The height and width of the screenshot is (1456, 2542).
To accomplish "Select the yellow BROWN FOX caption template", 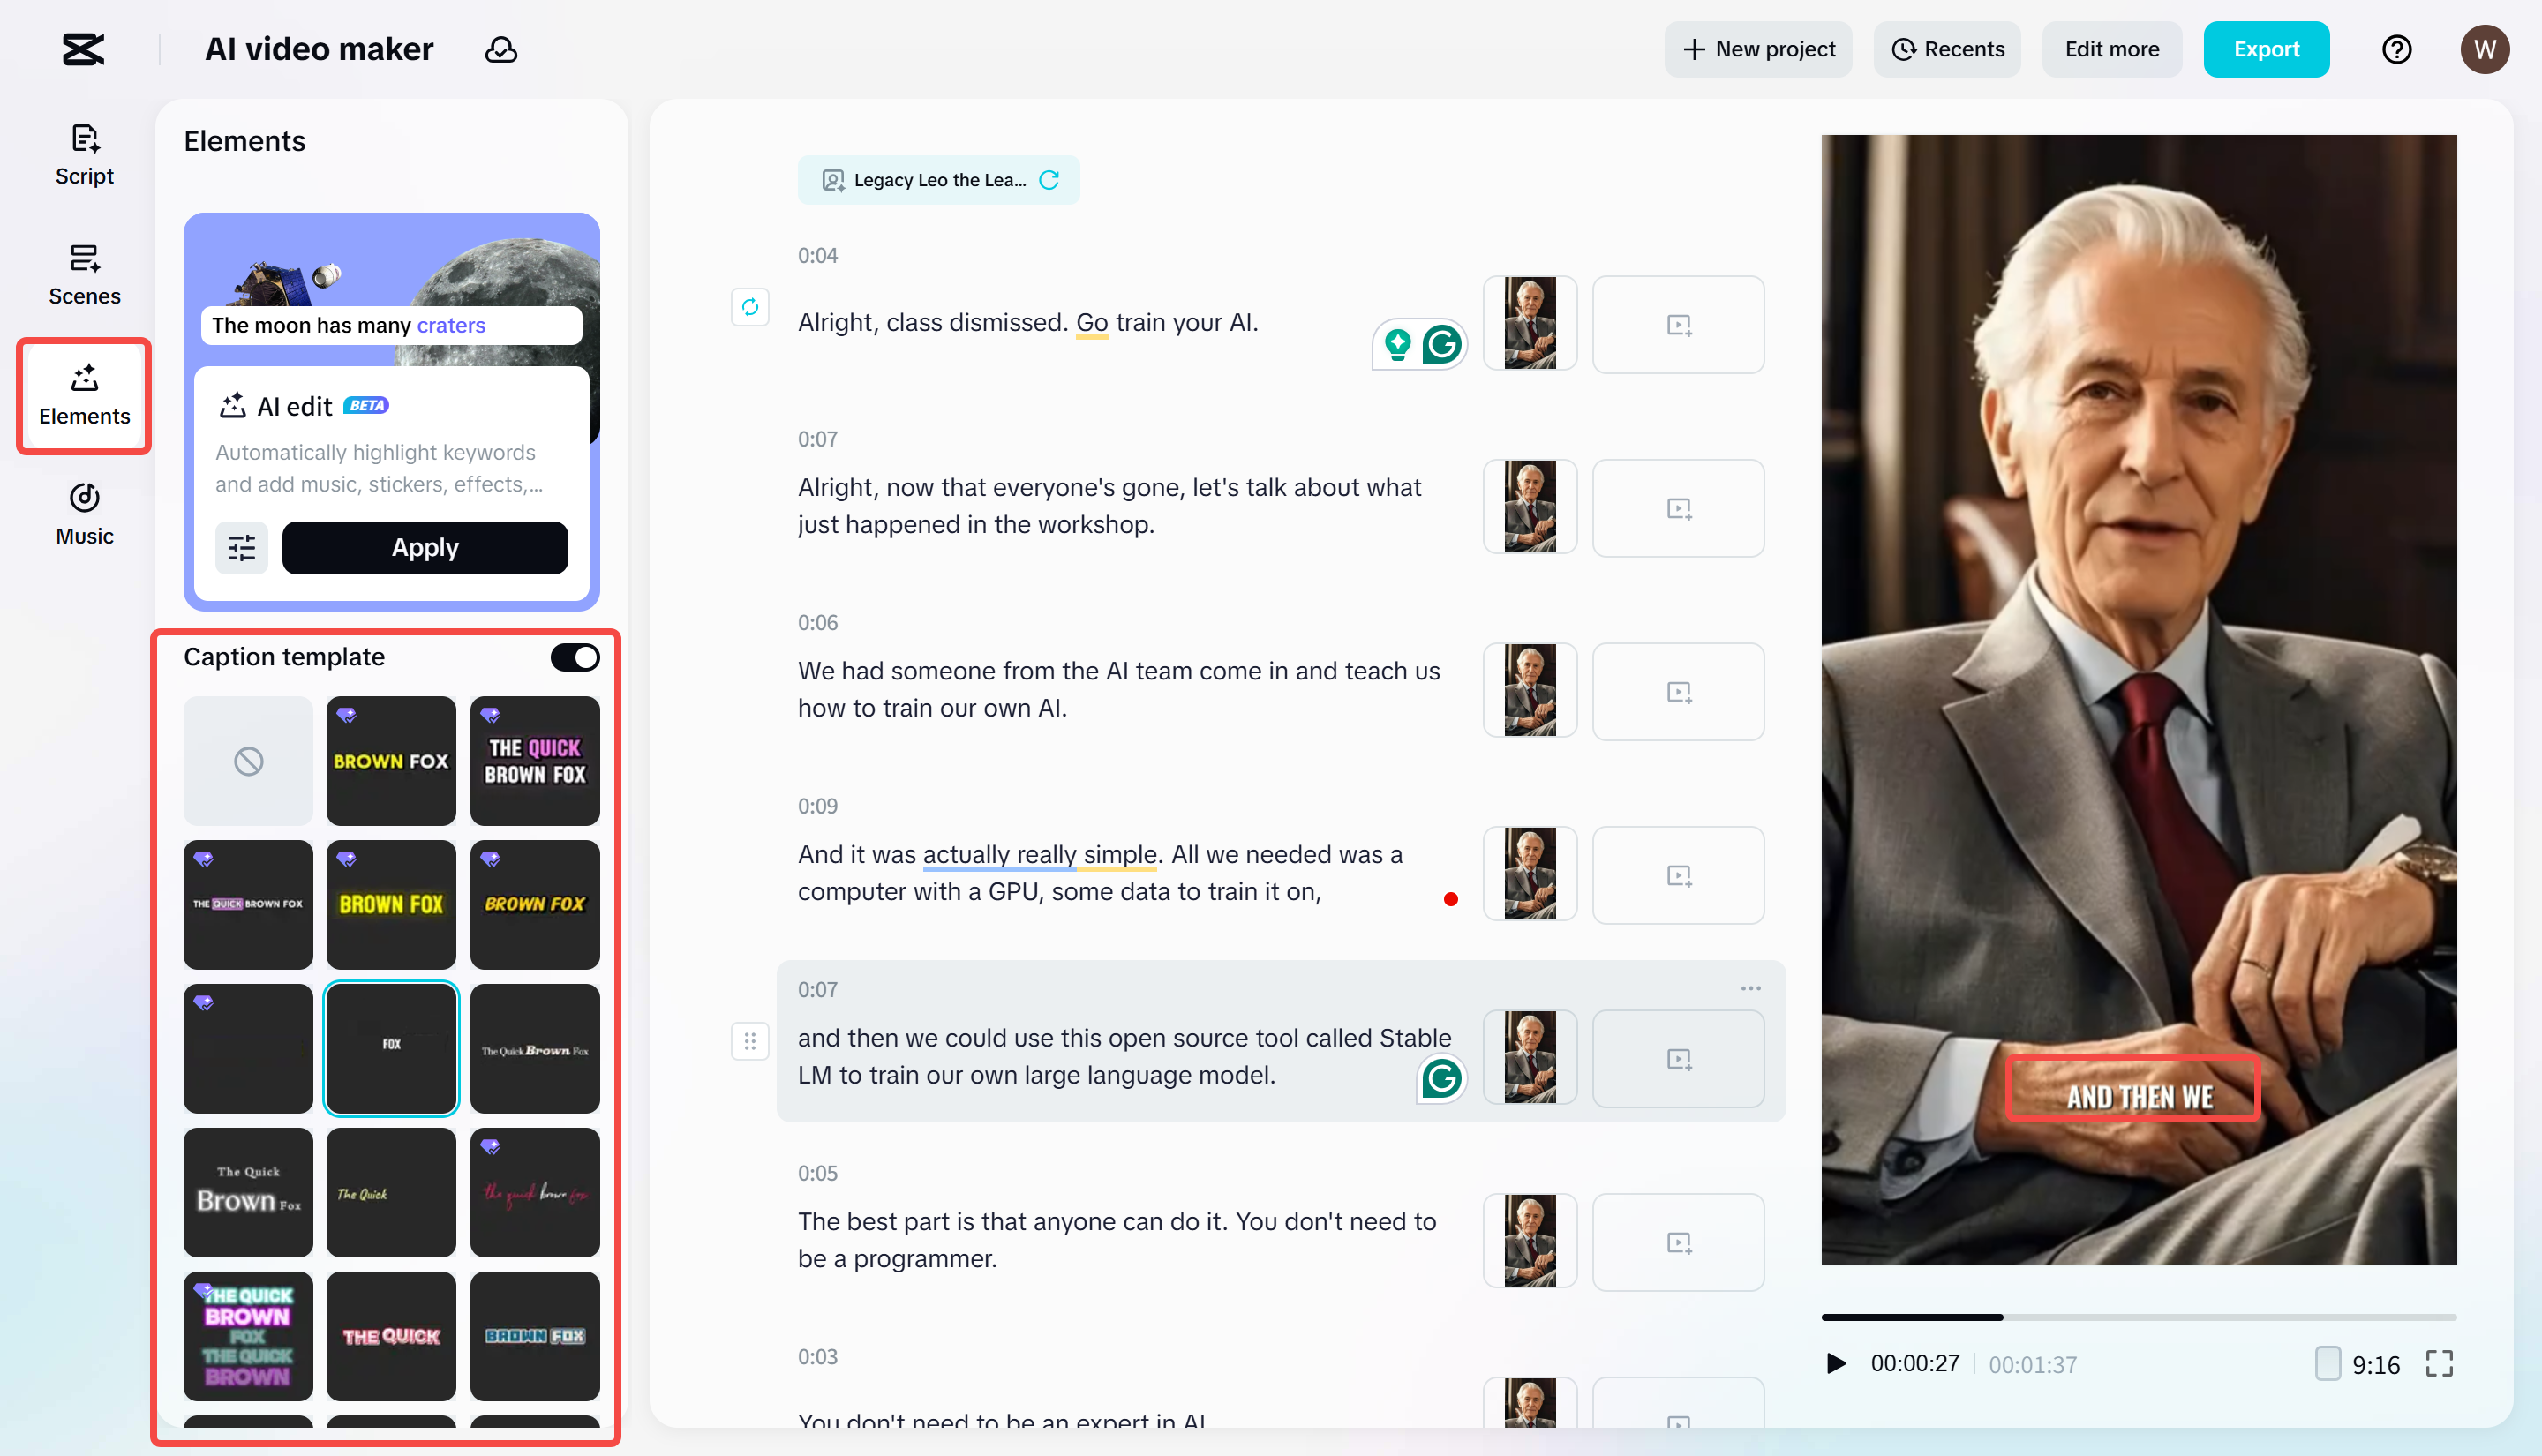I will point(391,904).
